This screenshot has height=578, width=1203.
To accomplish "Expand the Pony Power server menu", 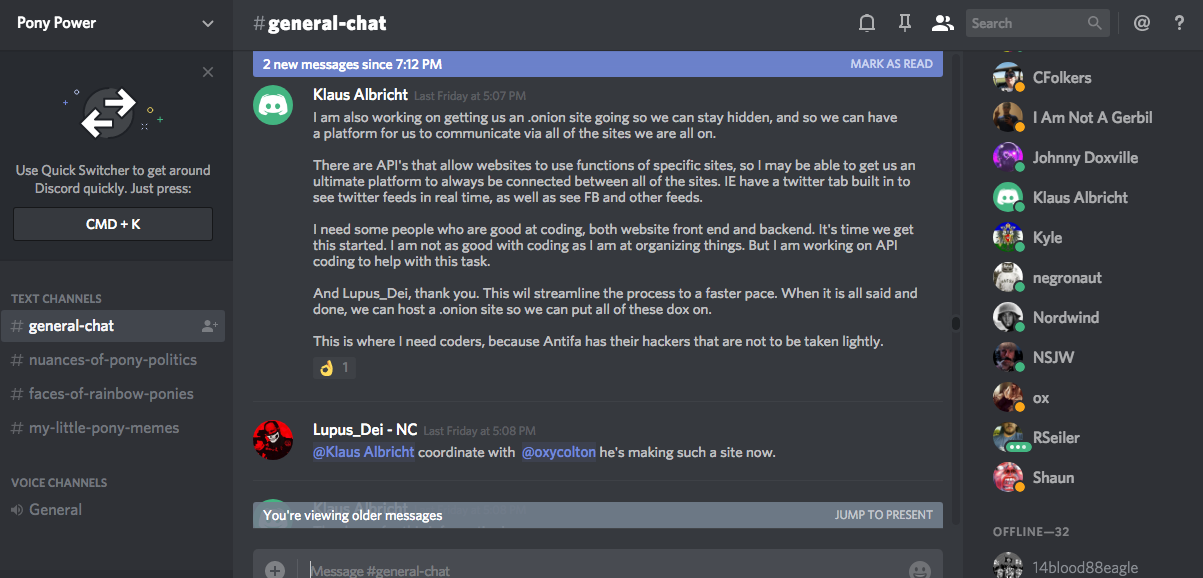I will coord(207,23).
